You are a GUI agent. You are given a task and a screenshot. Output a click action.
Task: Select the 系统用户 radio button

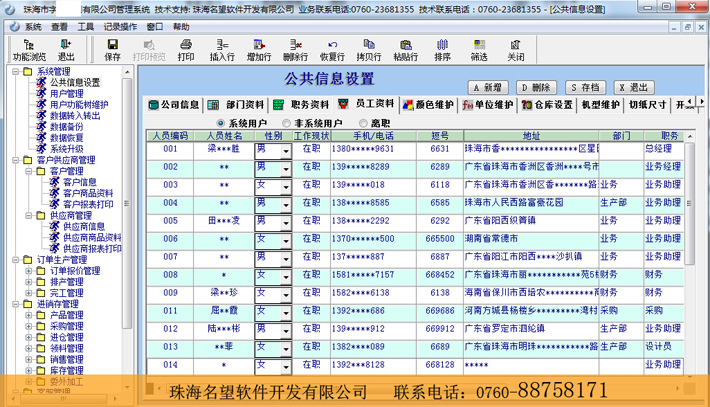pos(221,123)
